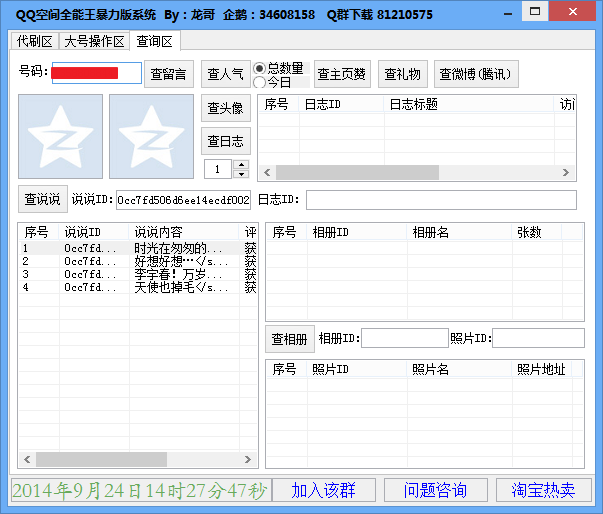The height and width of the screenshot is (514, 603).
Task: Click the 说说ID column header
Action: [94, 232]
